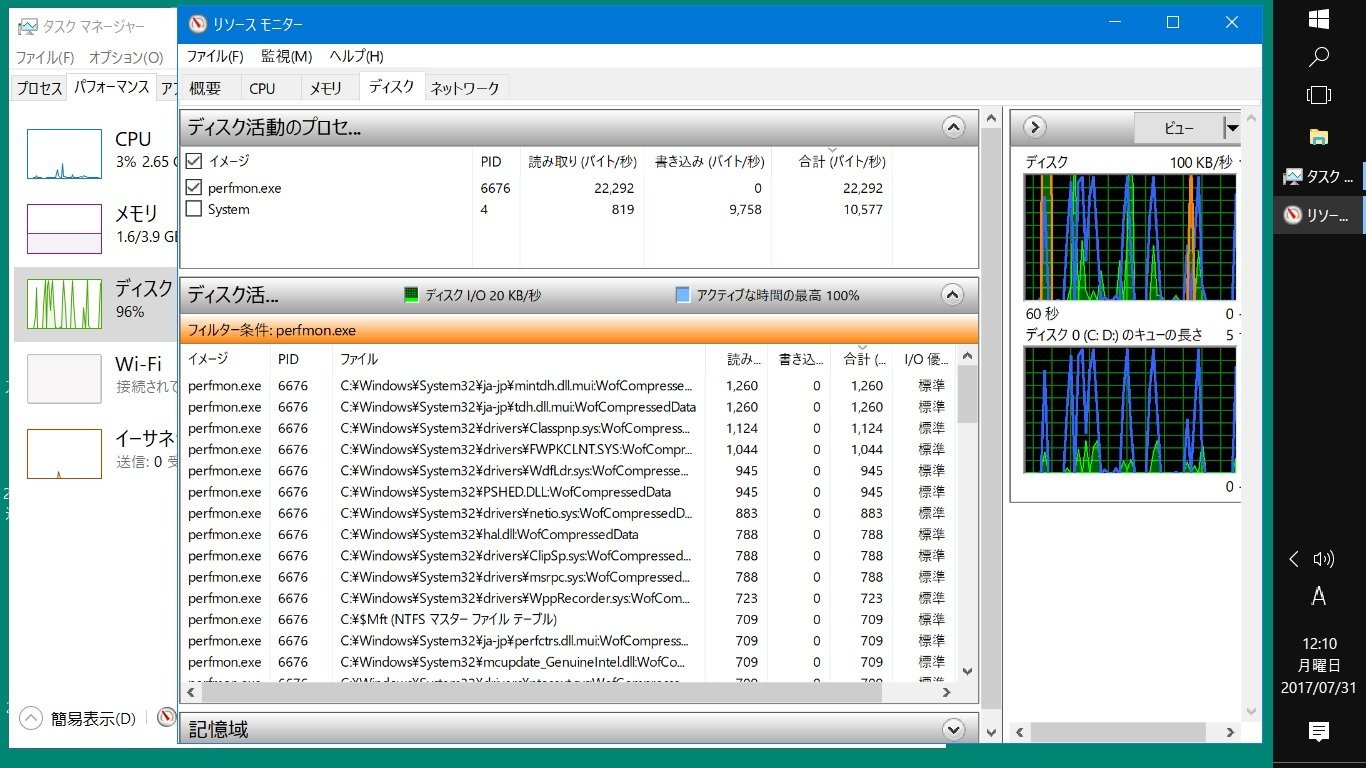Click the orange perfmon.exe filter bar
1366x768 pixels.
(x=579, y=330)
